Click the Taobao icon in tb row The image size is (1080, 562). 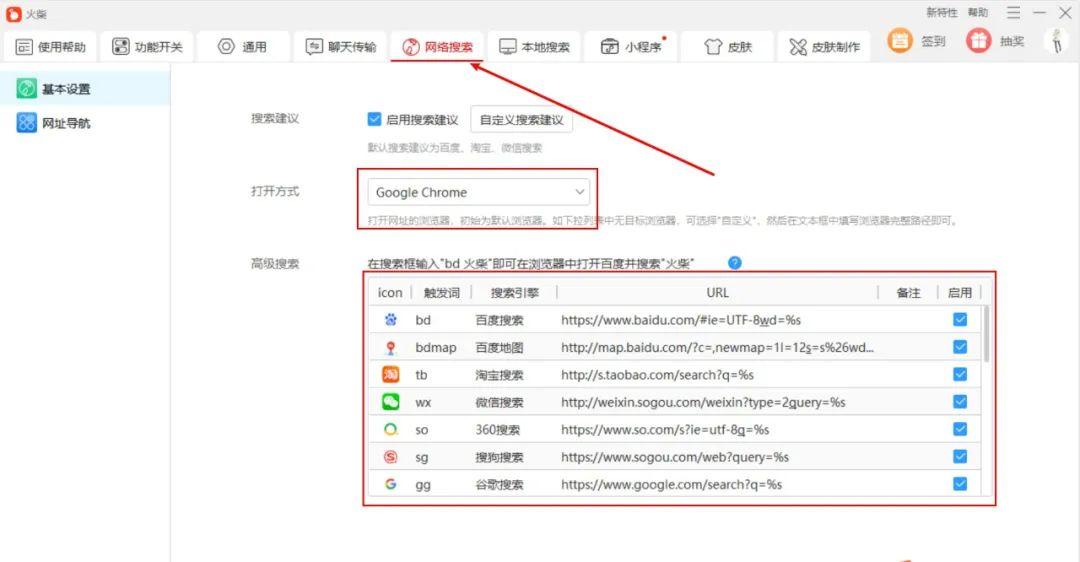tap(391, 375)
